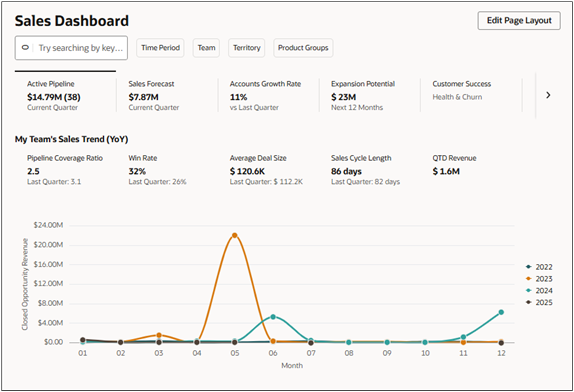
Task: Open the Team filter
Action: click(x=206, y=48)
